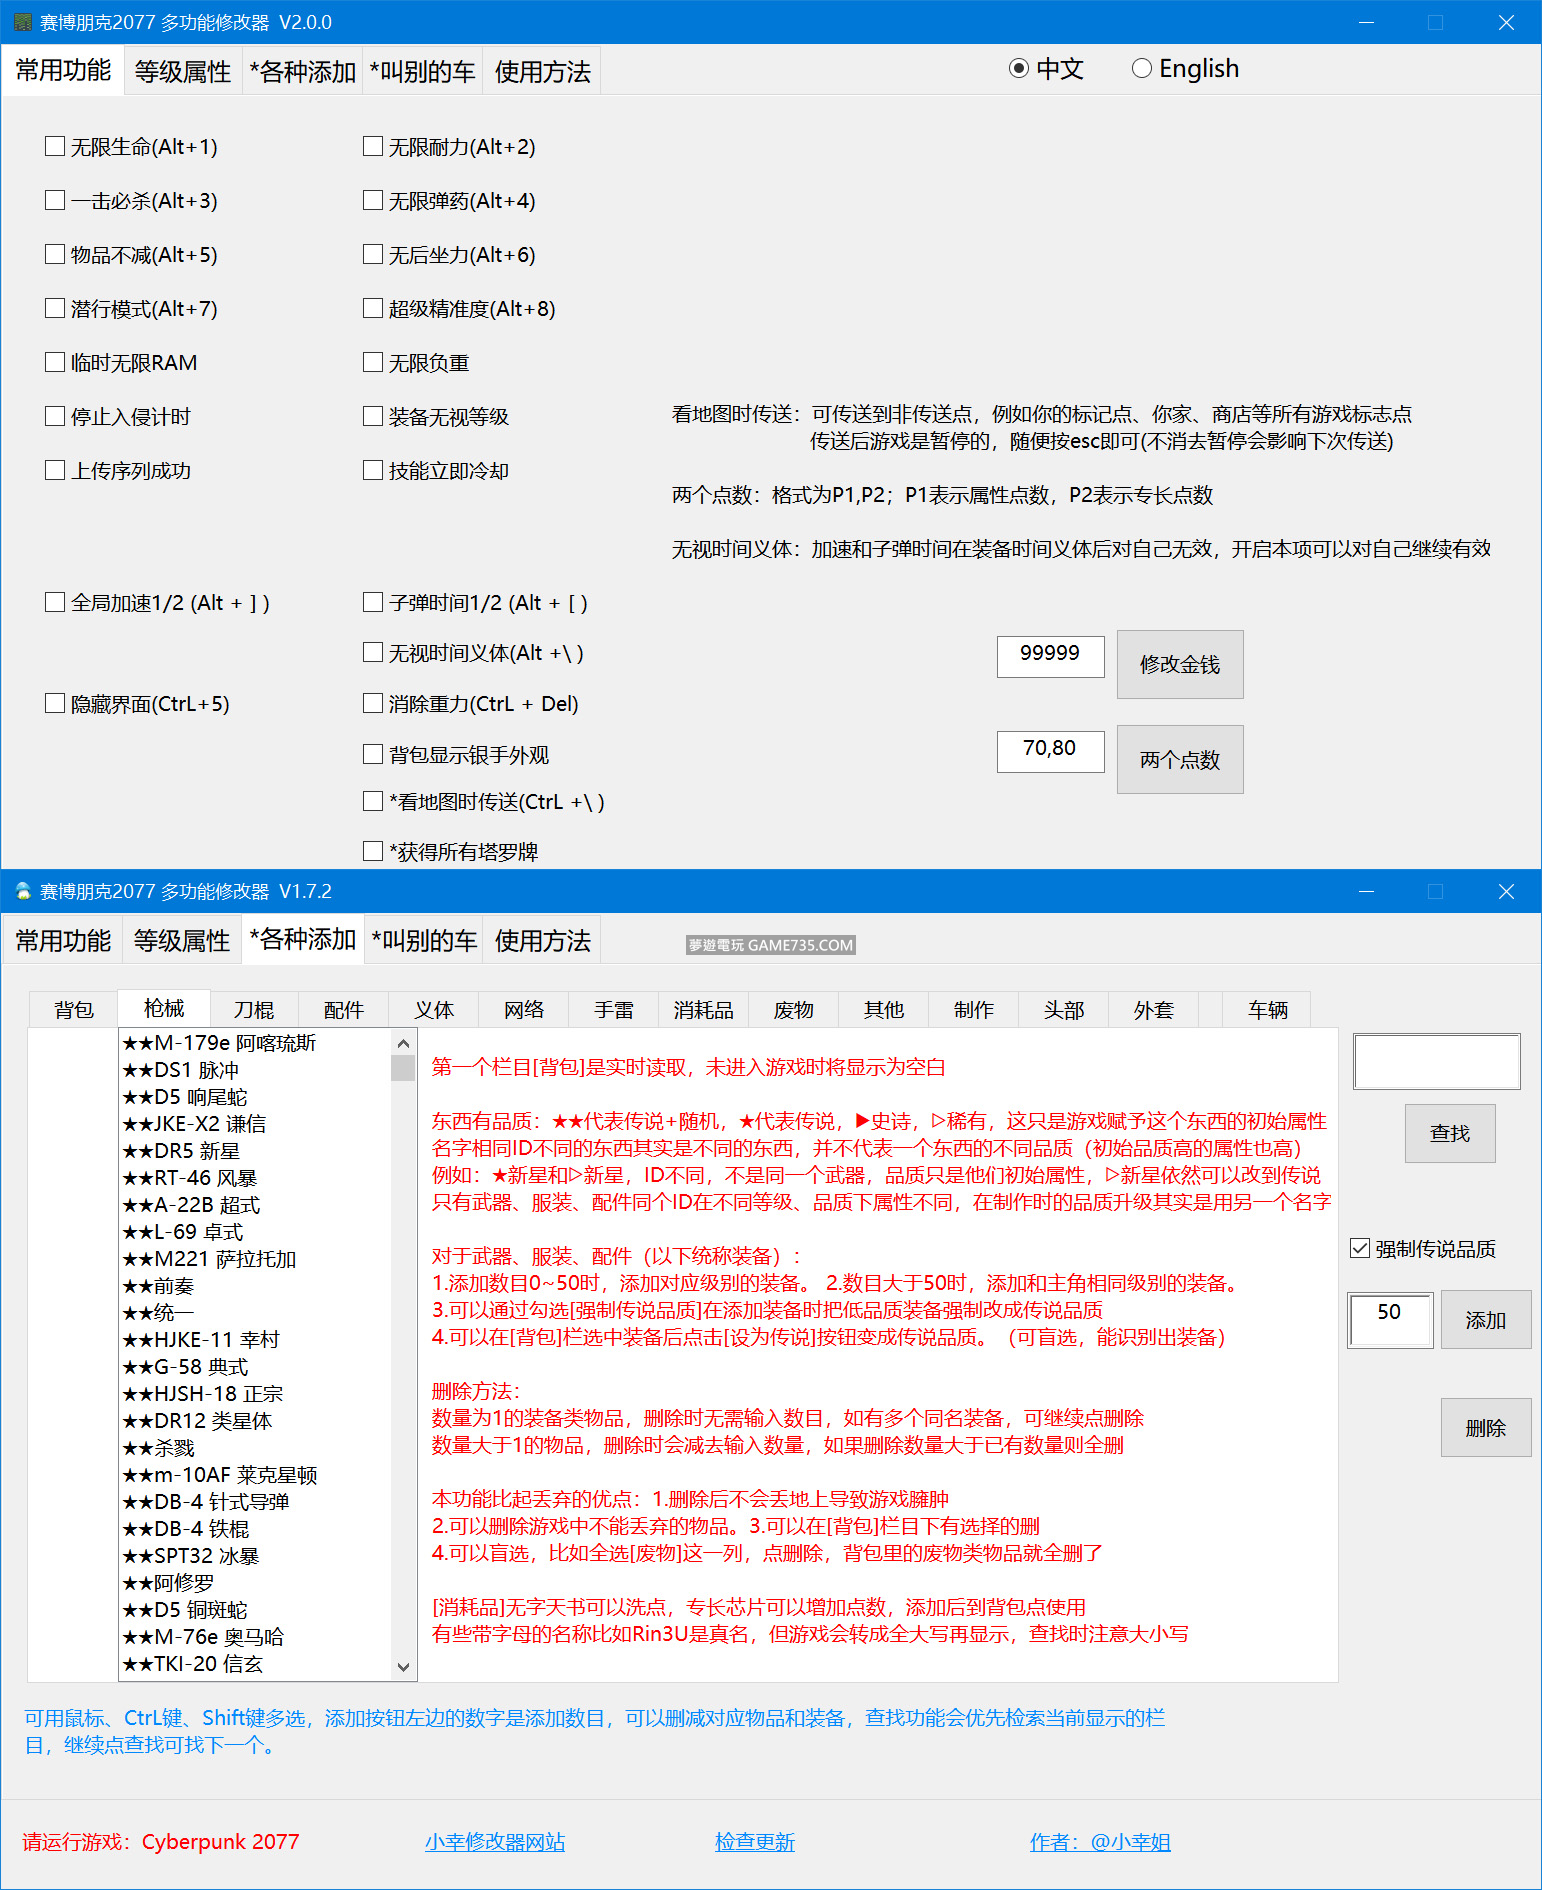Switch to *叫别的车 tab in V2.0.0 window
1542x1890 pixels.
click(x=423, y=72)
